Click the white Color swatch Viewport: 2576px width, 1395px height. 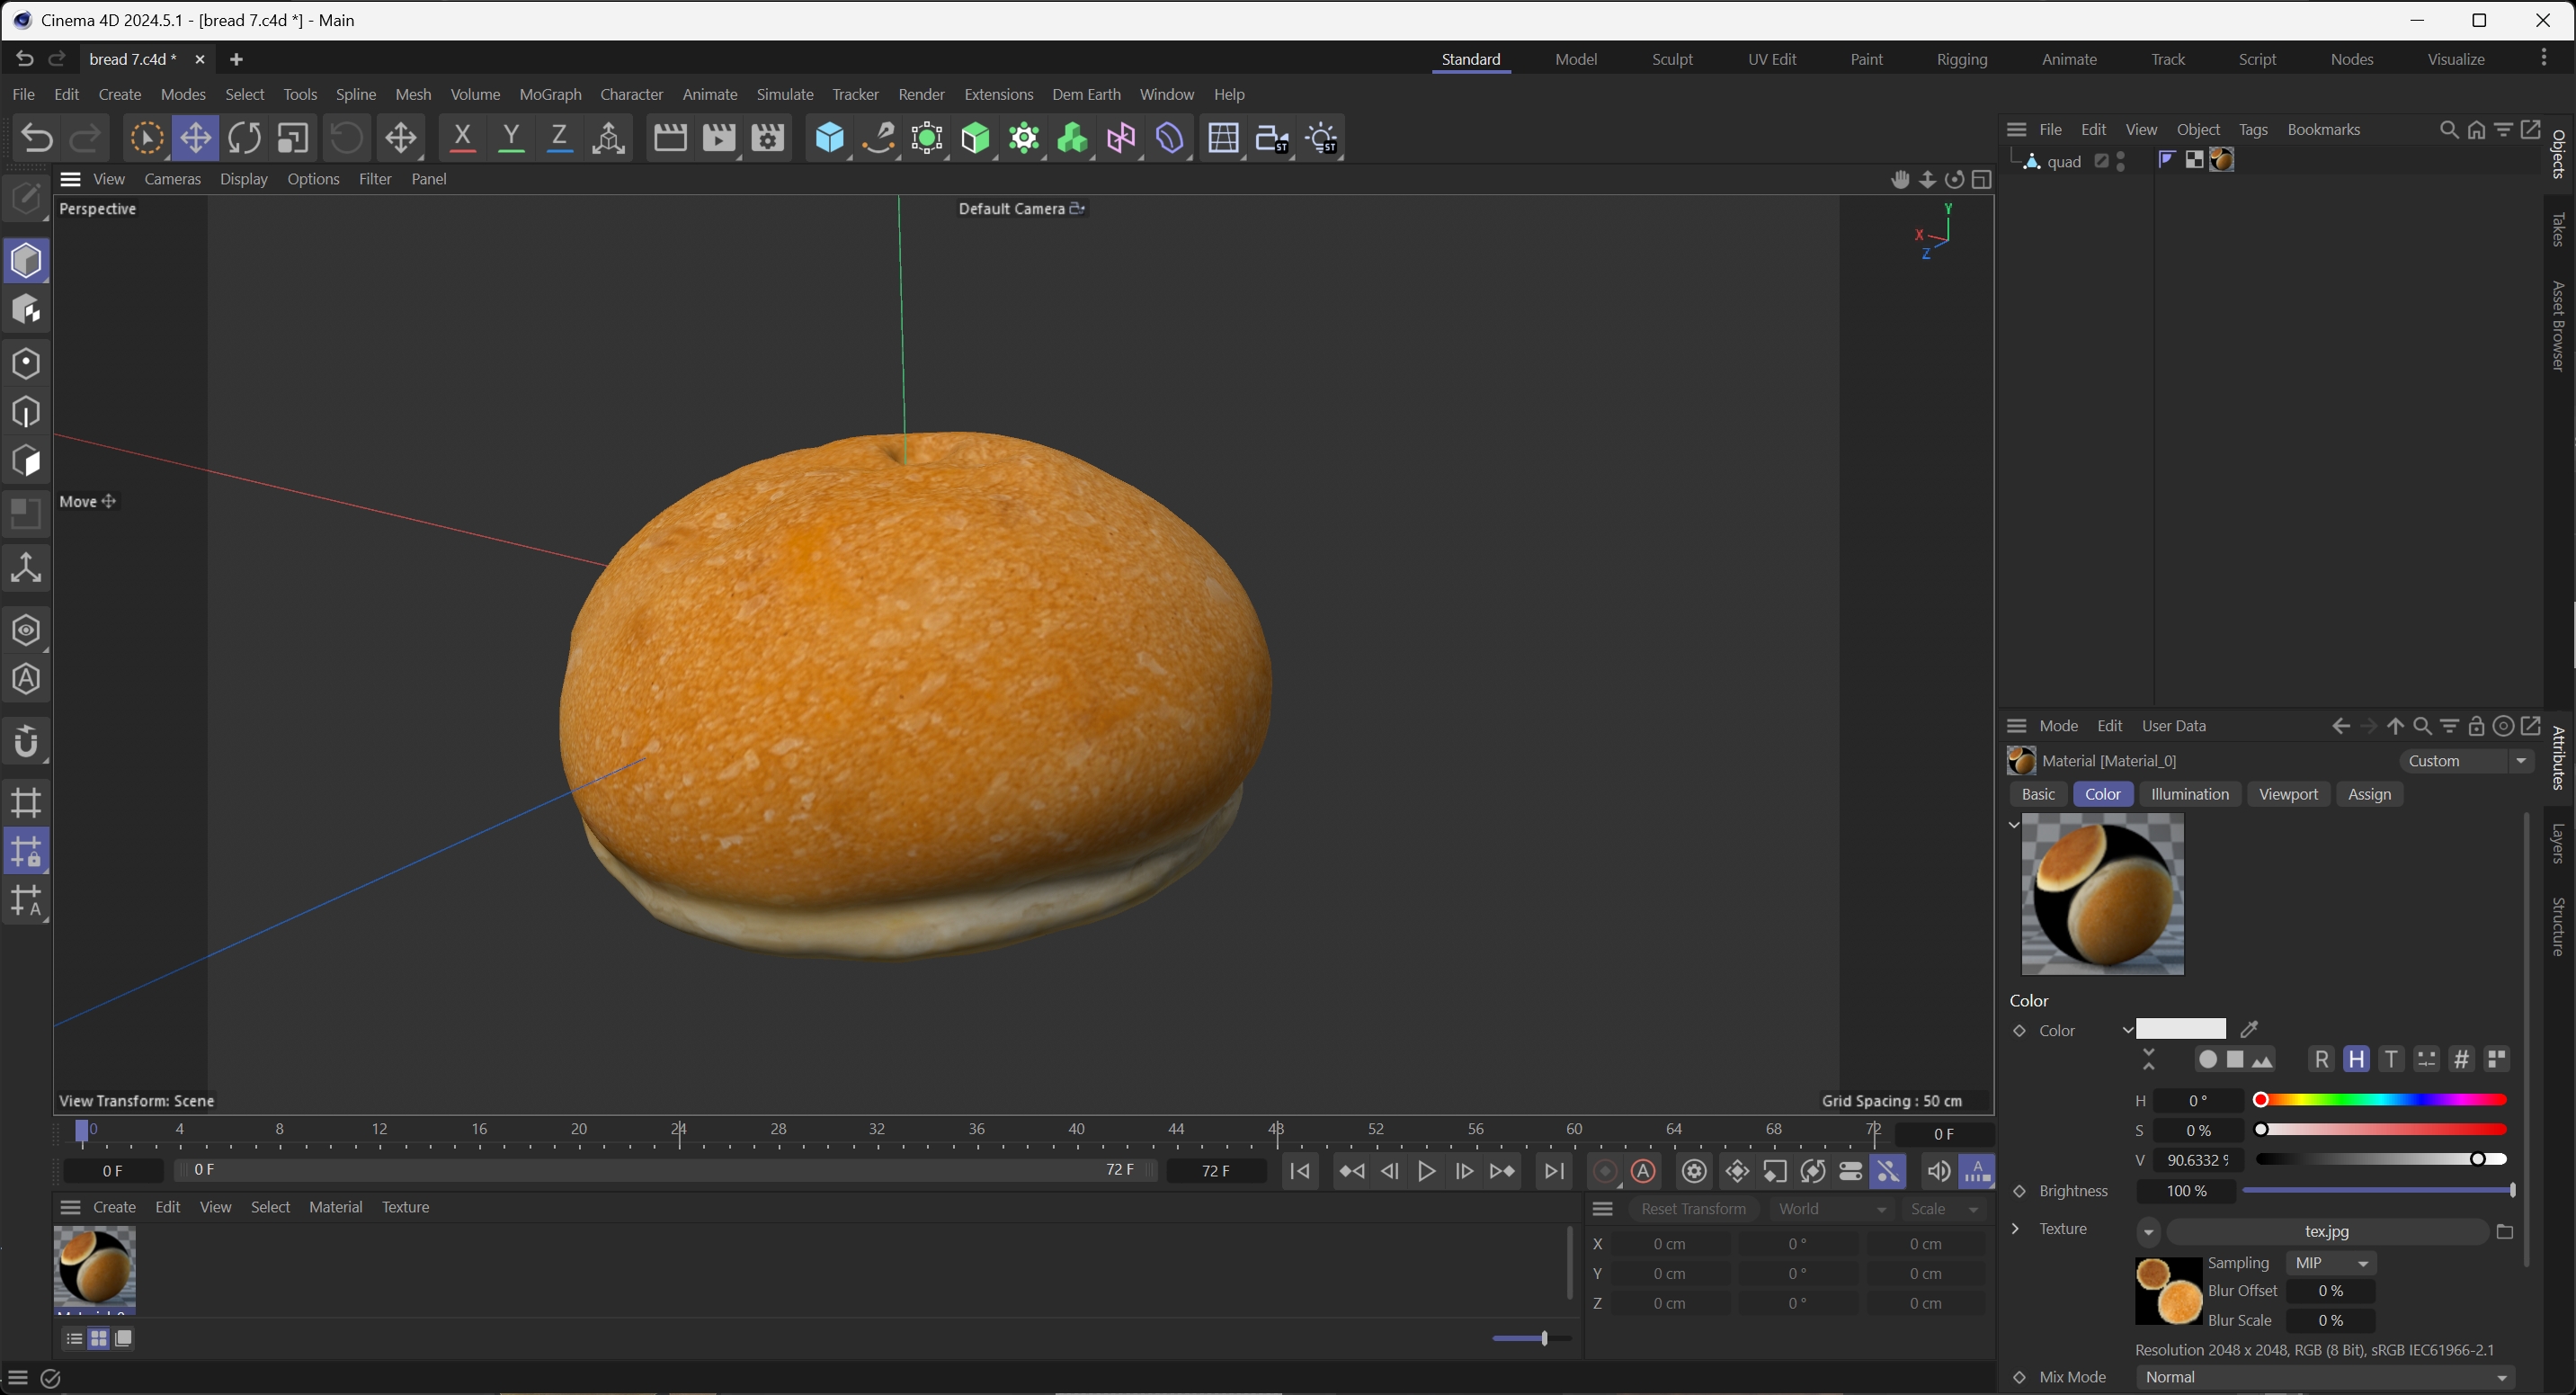[2180, 1029]
